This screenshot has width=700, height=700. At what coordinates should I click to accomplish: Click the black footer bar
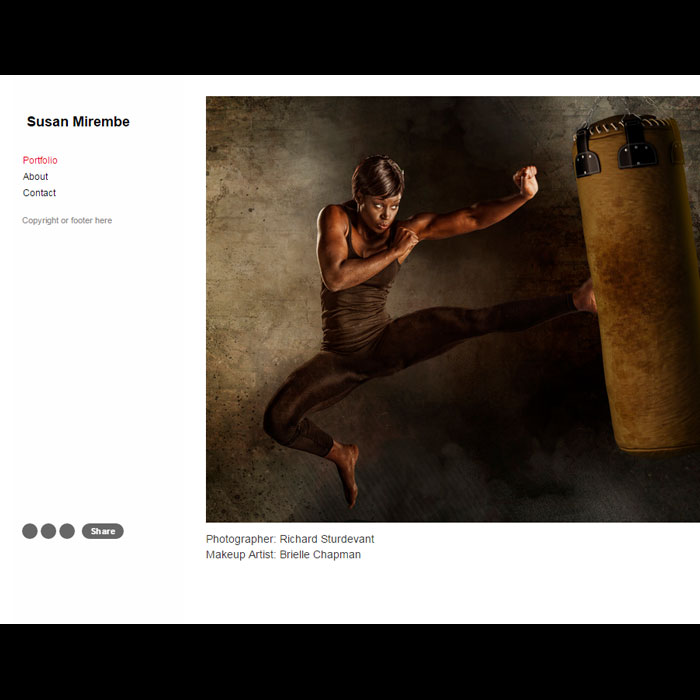(x=350, y=662)
